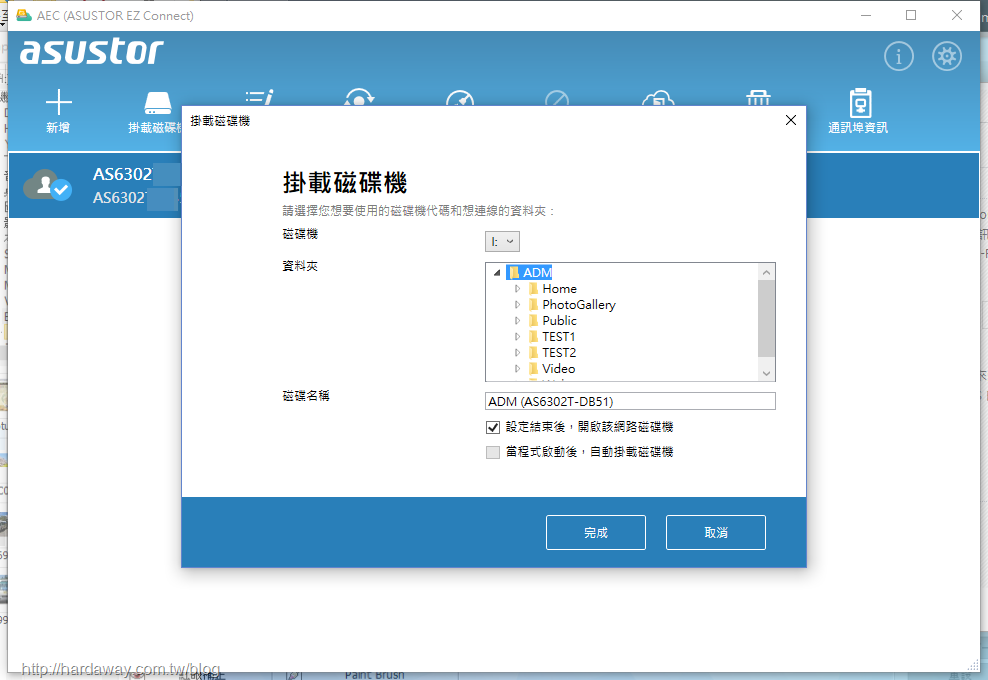The image size is (988, 680).
Task: Close the 掛載磁碟機 dialog with X
Action: click(791, 120)
